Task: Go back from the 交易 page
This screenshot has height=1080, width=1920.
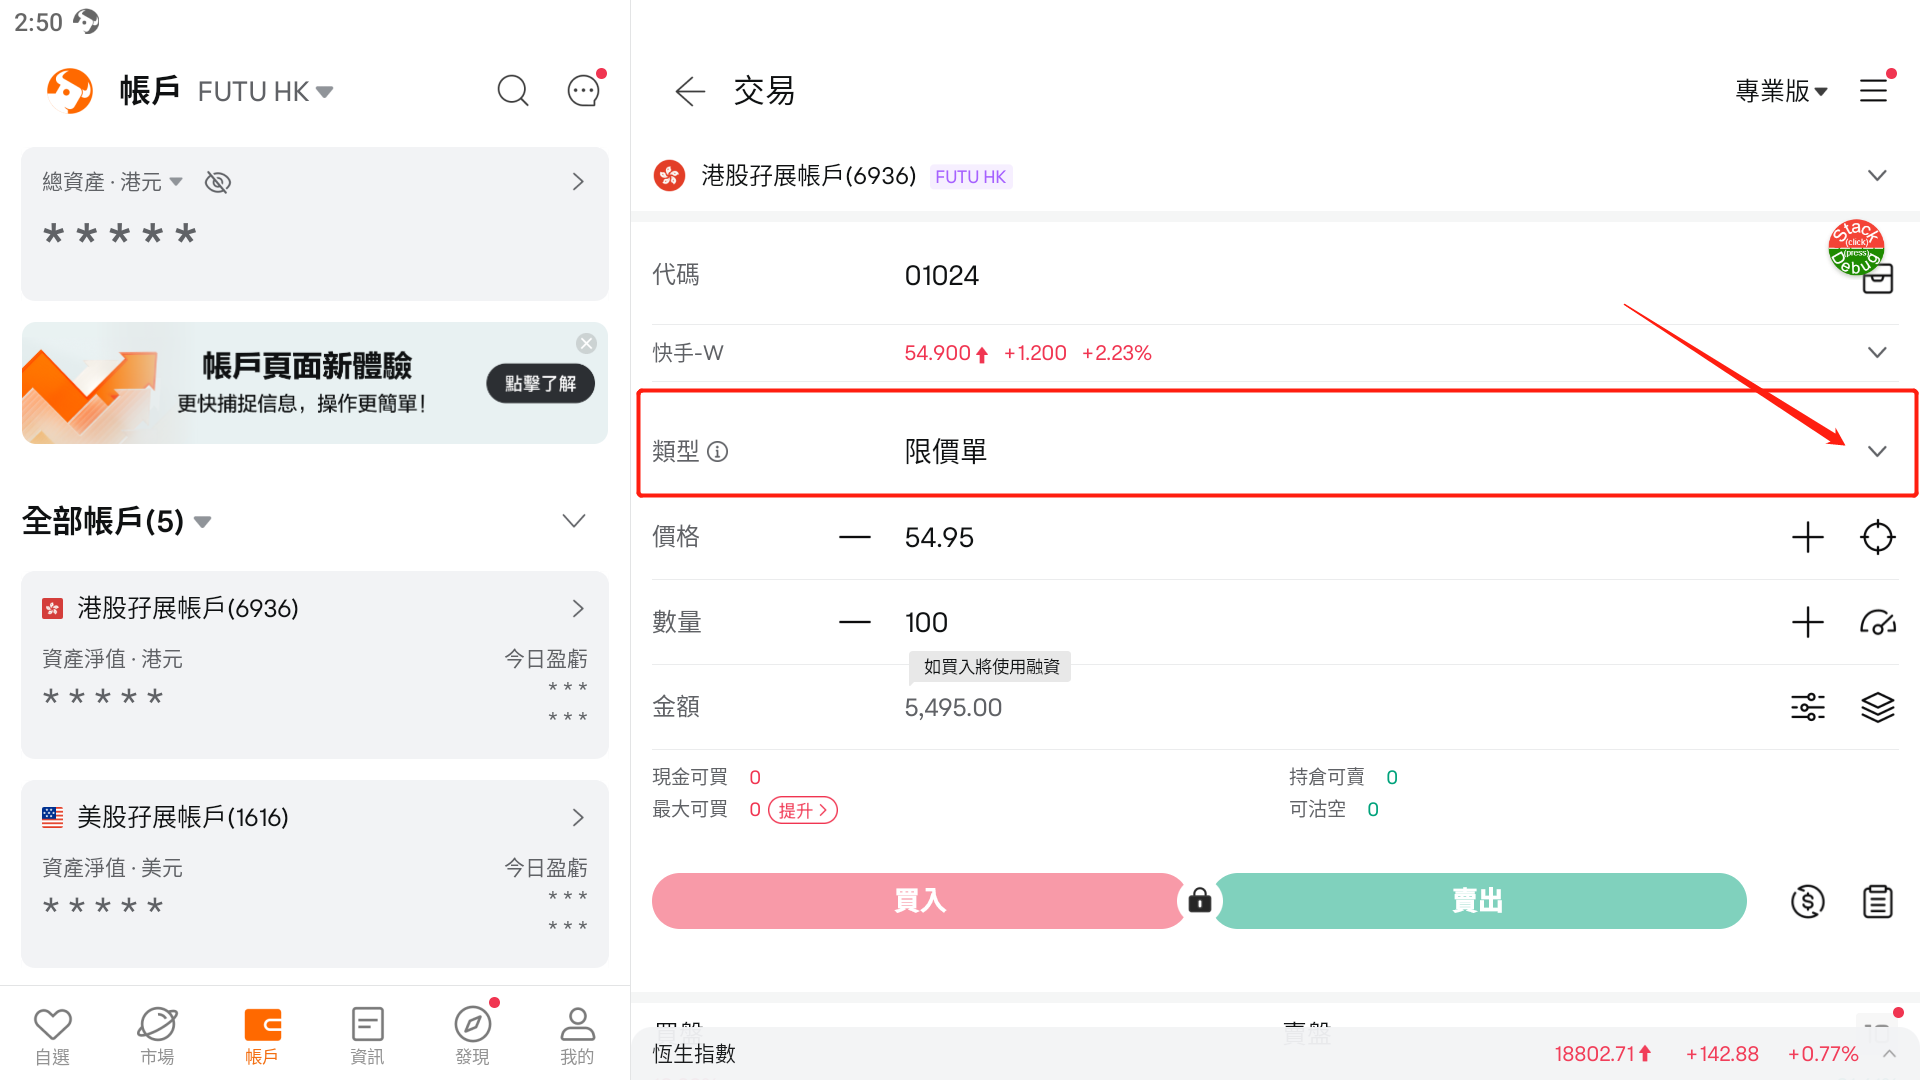Action: coord(690,92)
